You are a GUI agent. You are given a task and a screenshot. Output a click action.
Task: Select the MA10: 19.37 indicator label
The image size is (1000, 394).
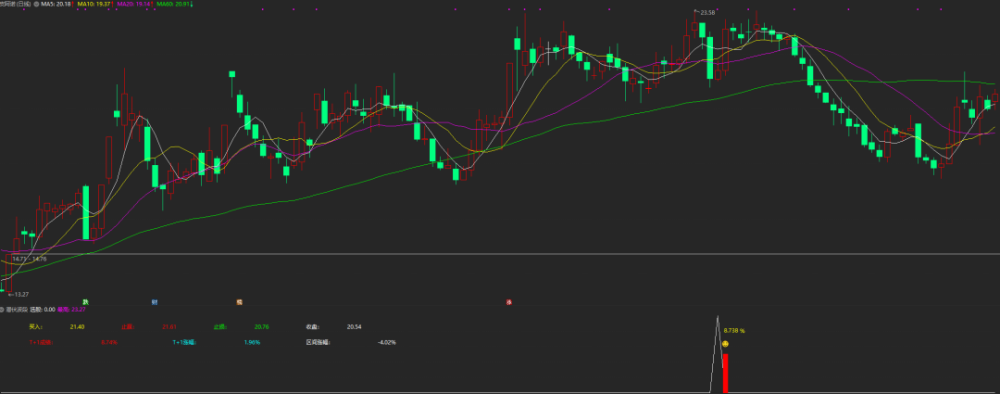click(x=94, y=4)
